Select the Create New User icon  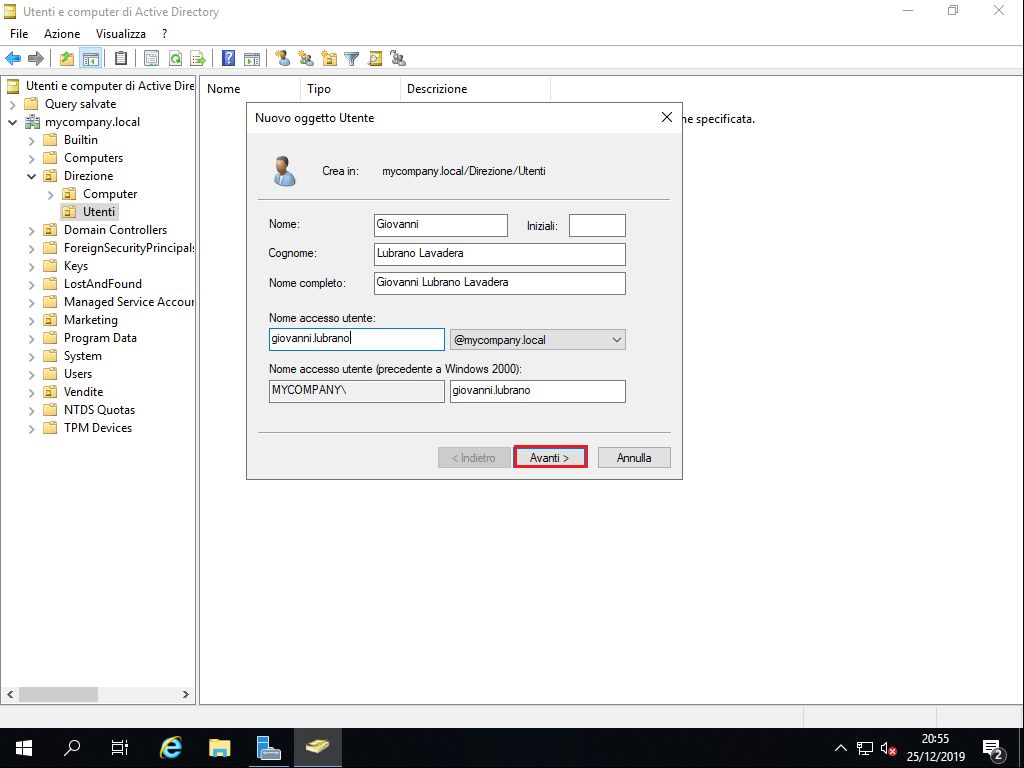coord(283,57)
